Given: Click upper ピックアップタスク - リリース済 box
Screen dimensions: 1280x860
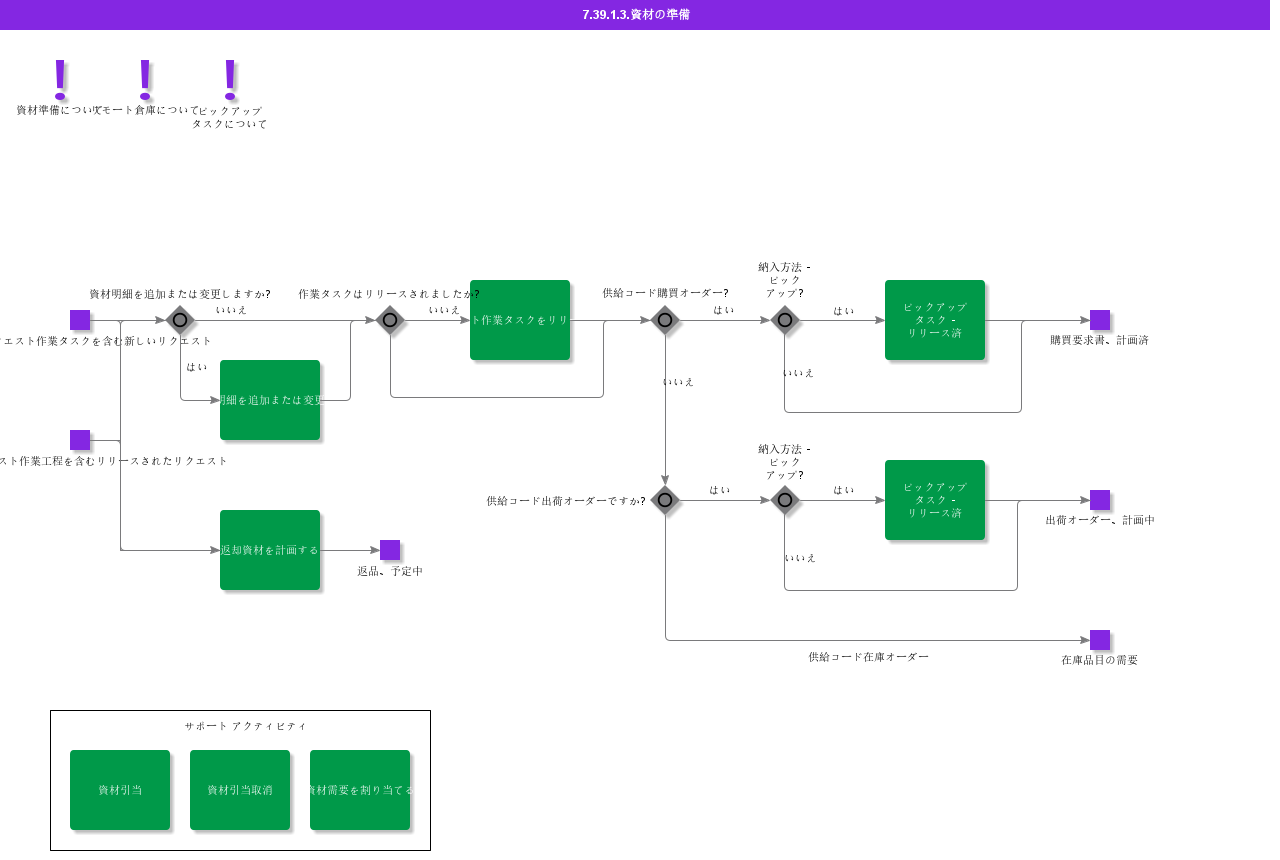Looking at the screenshot, I should click(x=935, y=320).
